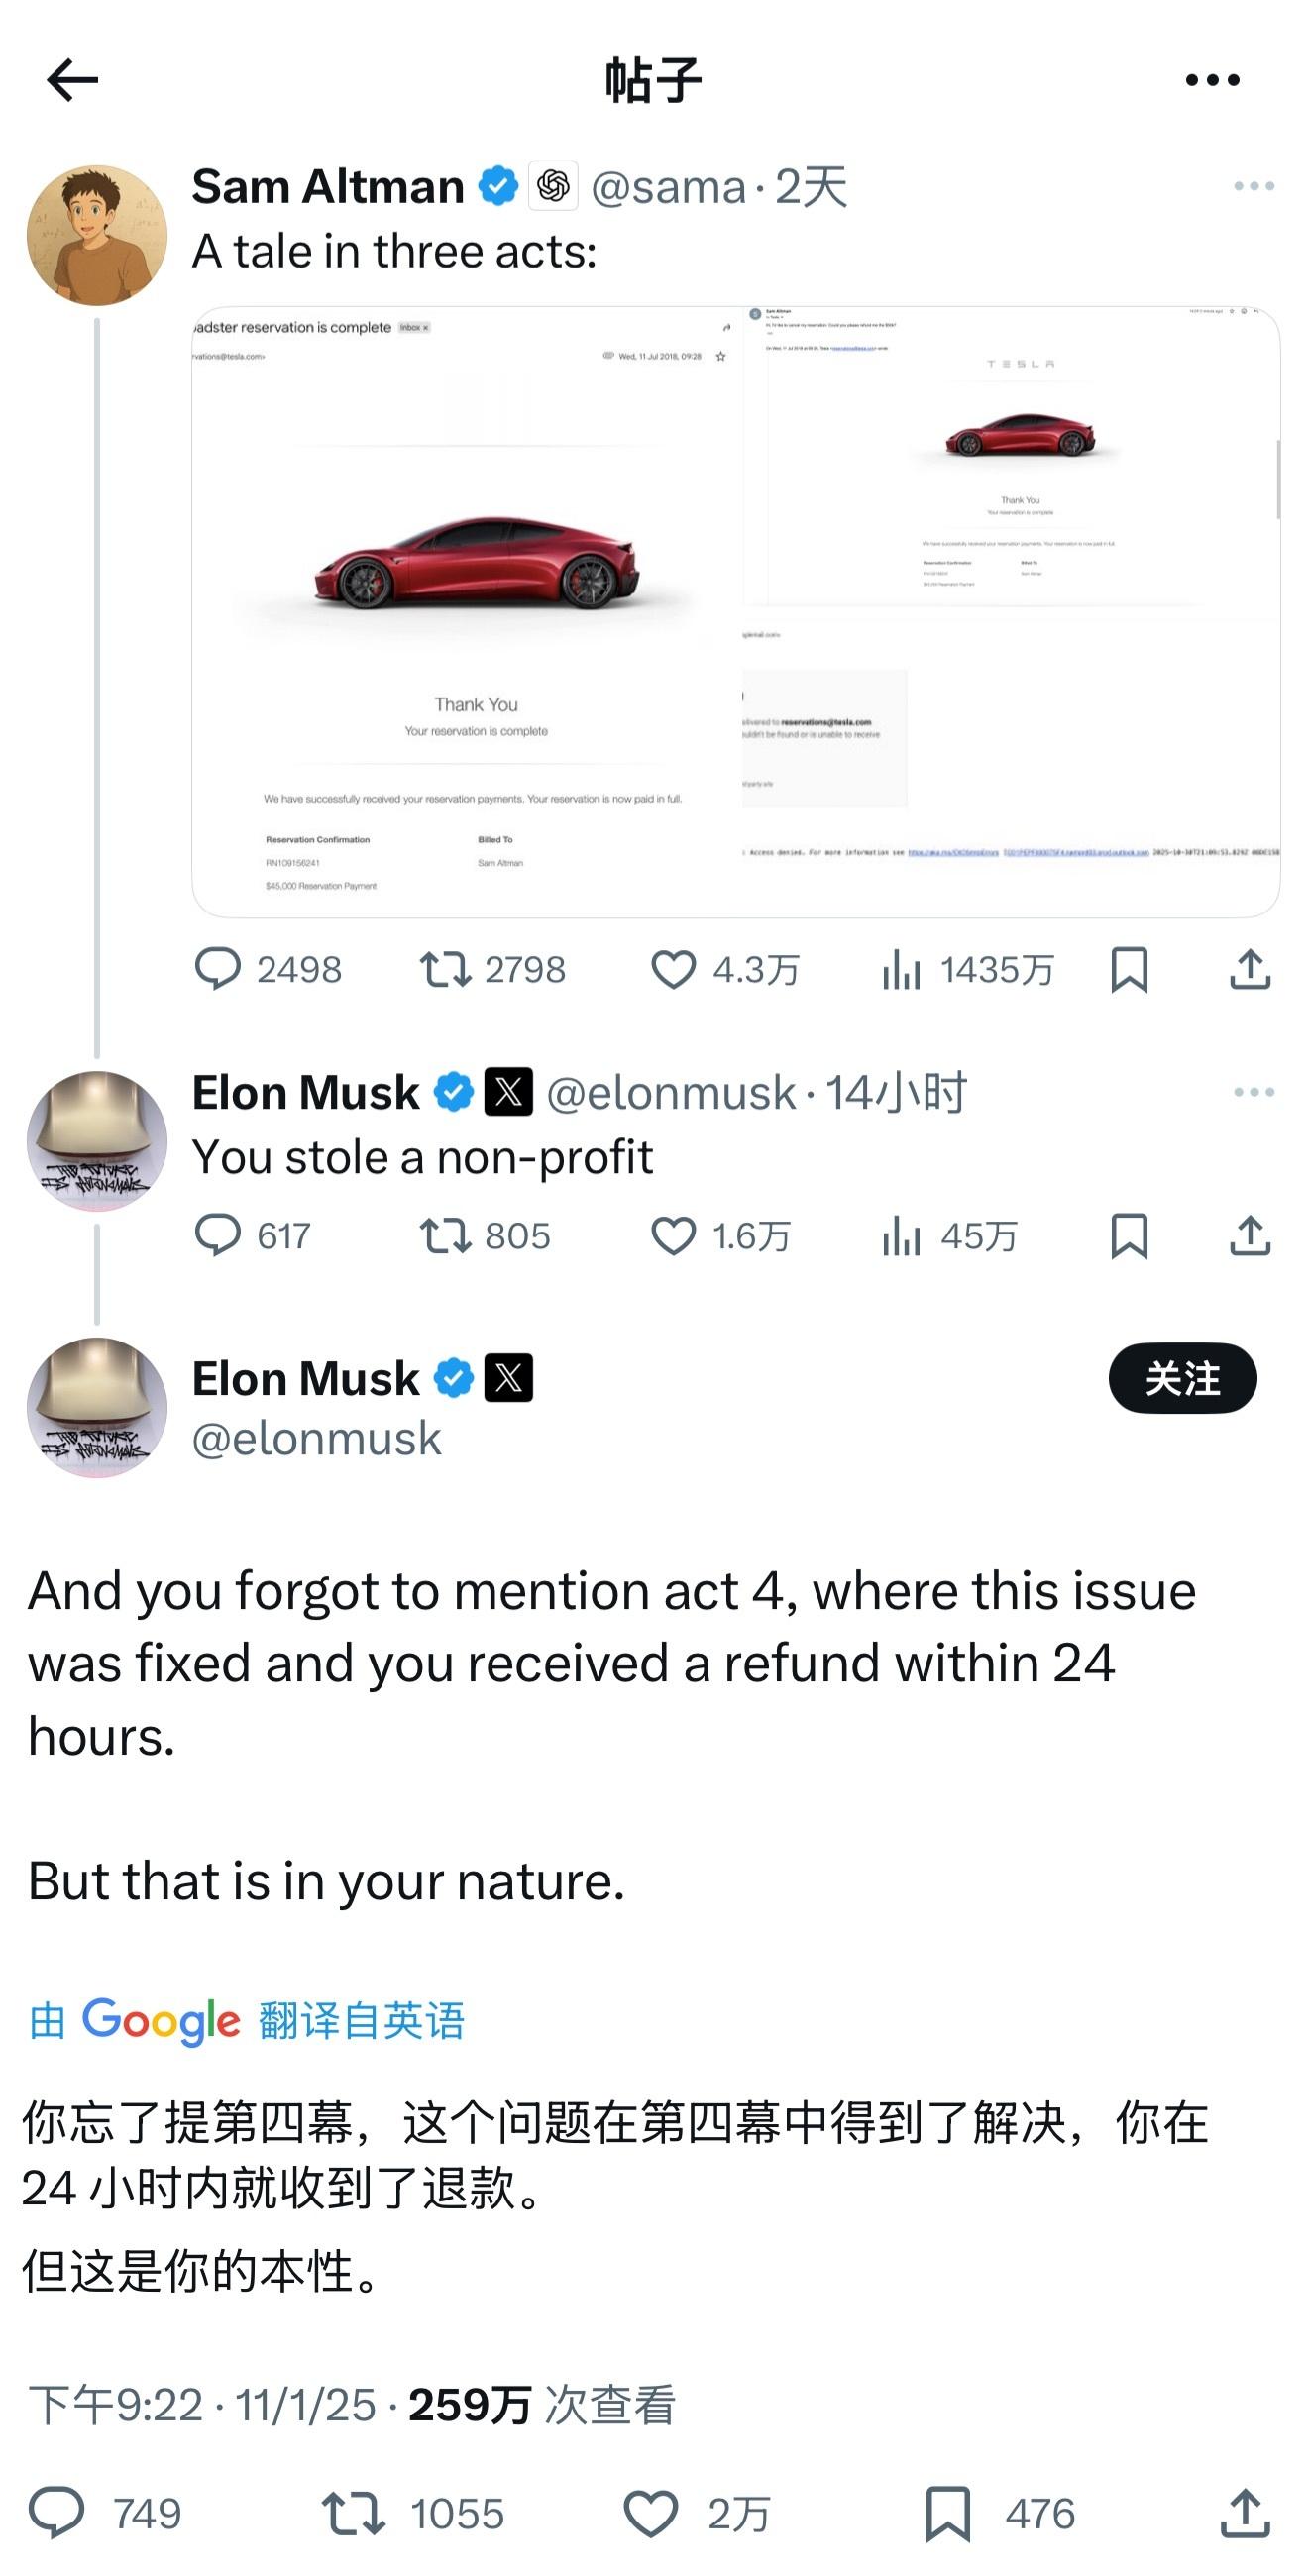Open more options on Sam Altman's post
Image resolution: width=1308 pixels, height=2576 pixels.
[x=1253, y=187]
